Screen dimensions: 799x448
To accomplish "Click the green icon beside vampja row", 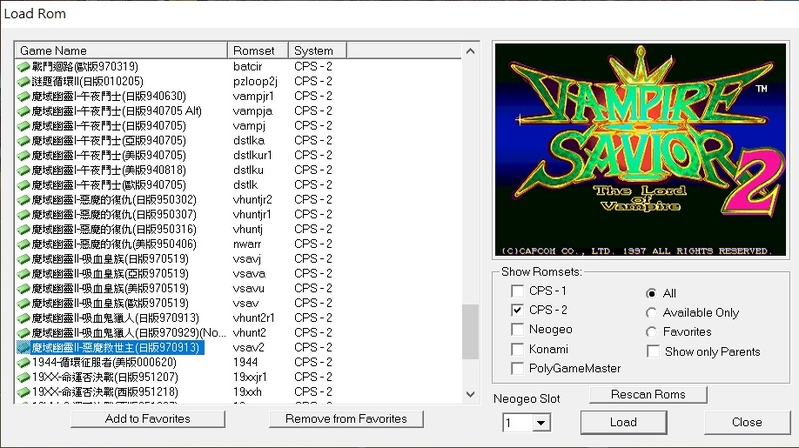I will [23, 111].
